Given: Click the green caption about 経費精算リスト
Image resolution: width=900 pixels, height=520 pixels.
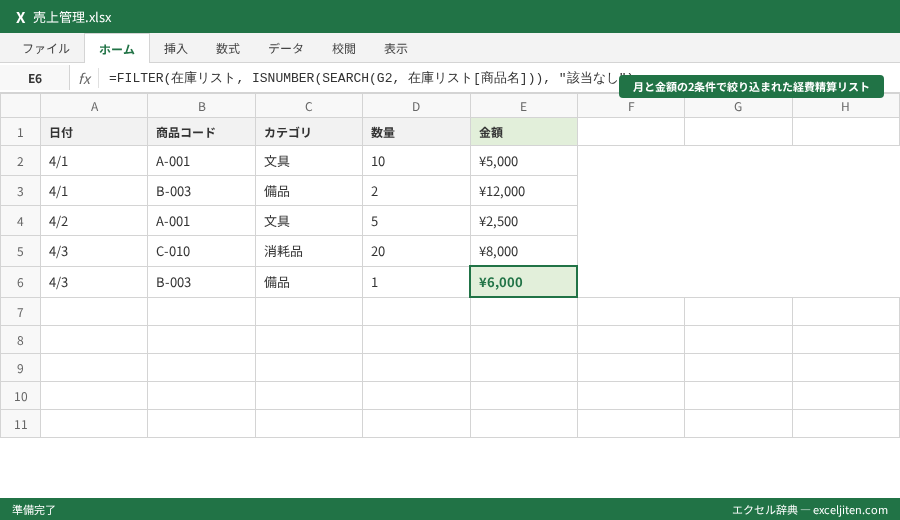Looking at the screenshot, I should pyautogui.click(x=751, y=87).
